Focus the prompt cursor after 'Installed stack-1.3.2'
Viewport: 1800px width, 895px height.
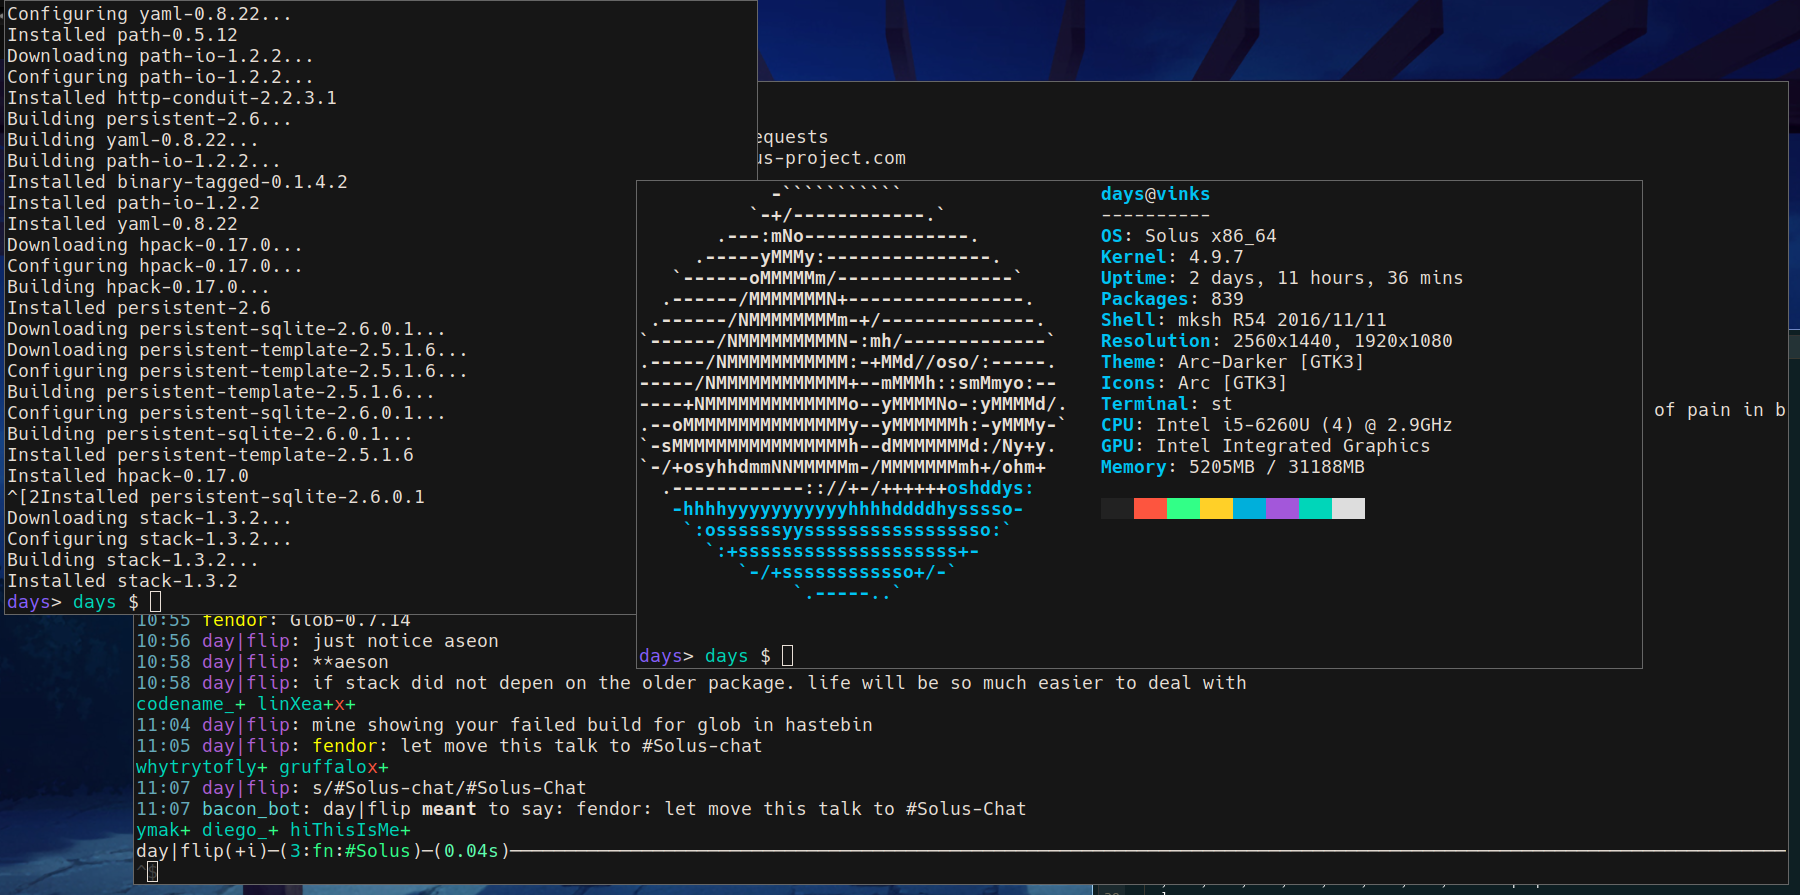click(x=155, y=602)
